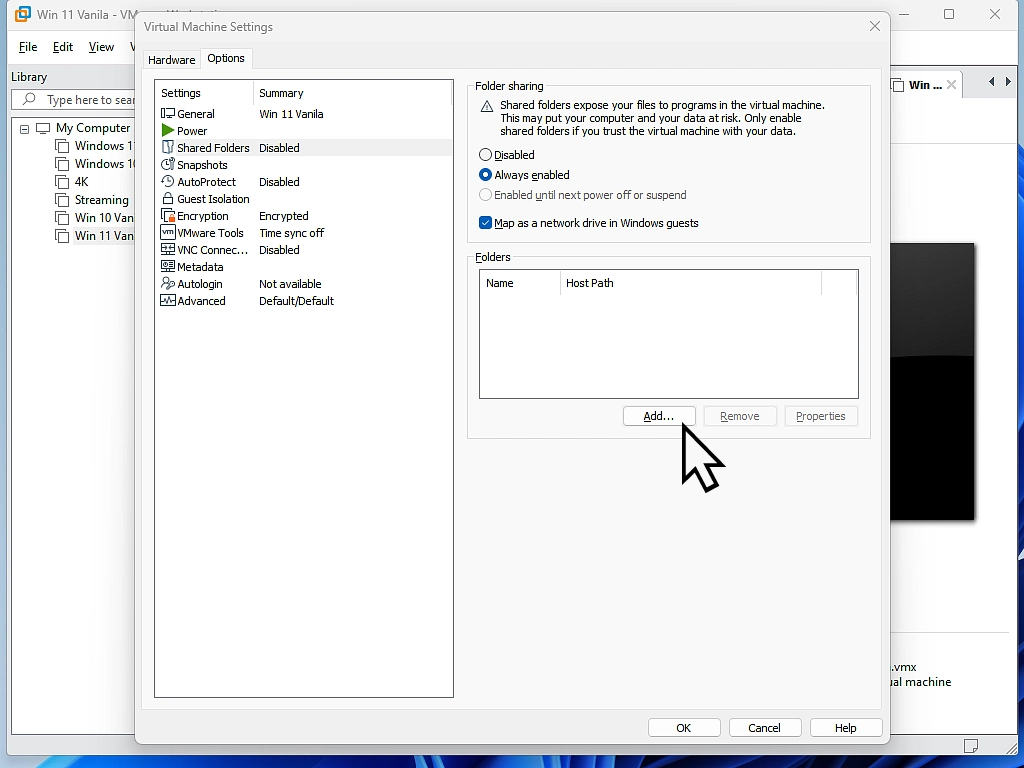Click the Settings column header
The image size is (1024, 768).
click(204, 93)
